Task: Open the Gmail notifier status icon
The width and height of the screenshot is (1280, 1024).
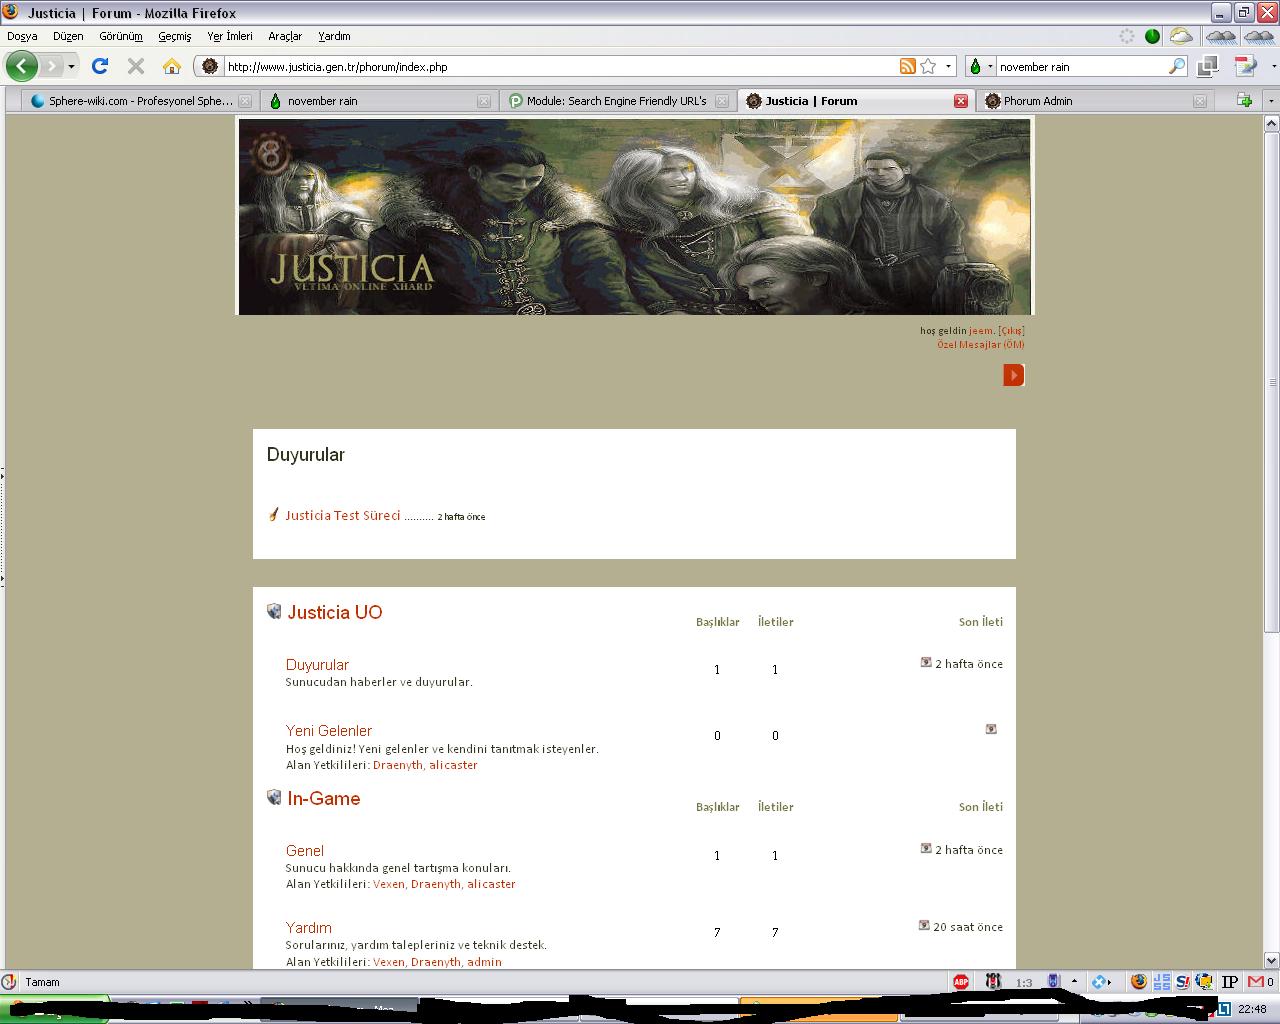Action: [x=1254, y=982]
